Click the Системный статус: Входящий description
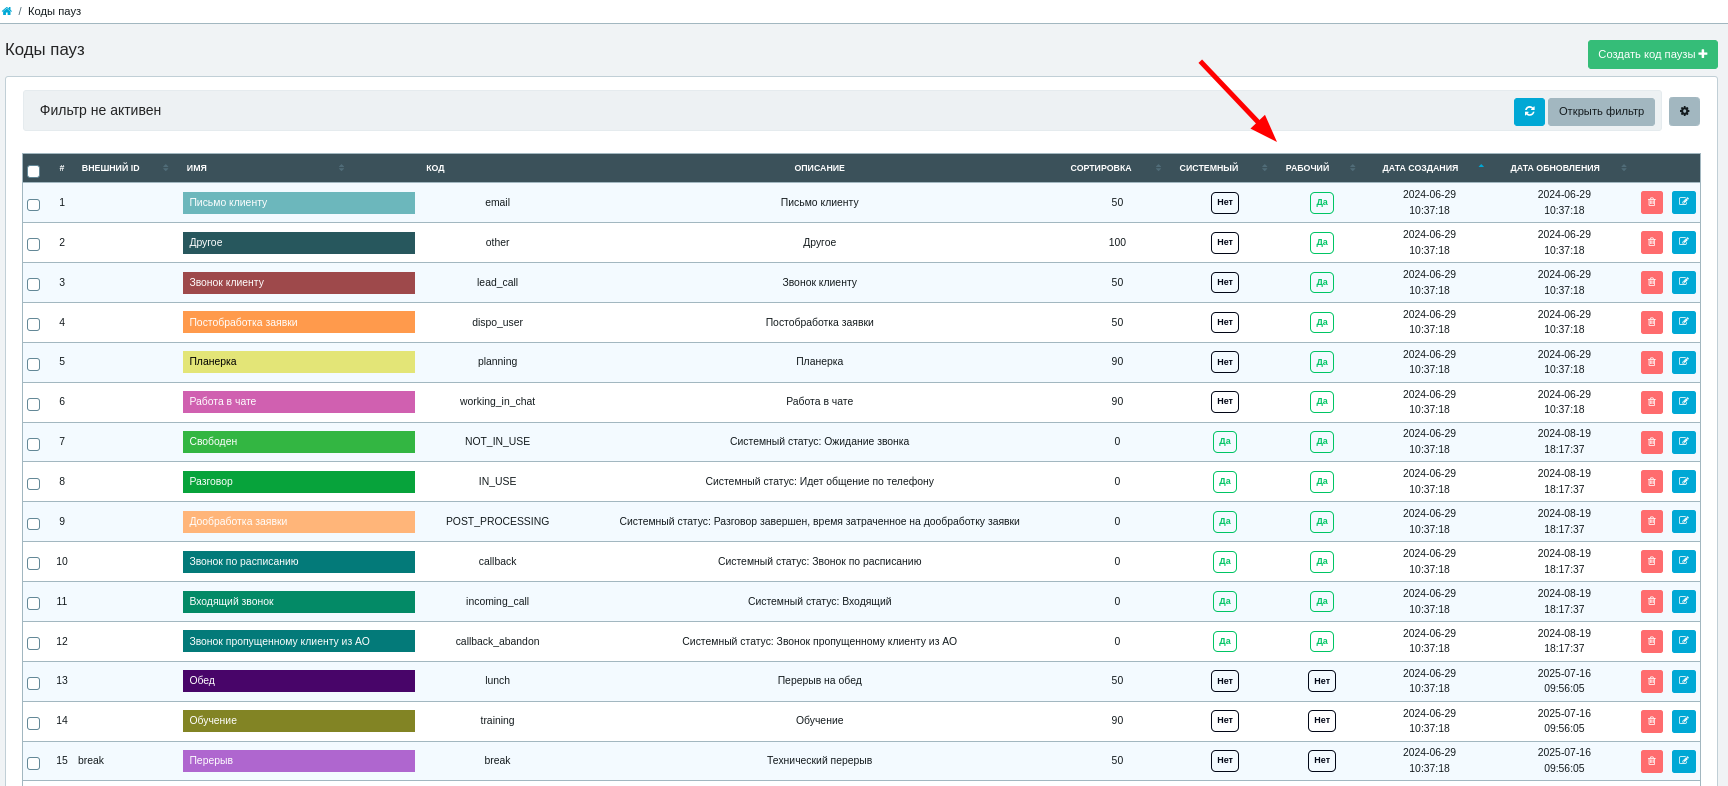Viewport: 1728px width, 786px height. (x=819, y=602)
